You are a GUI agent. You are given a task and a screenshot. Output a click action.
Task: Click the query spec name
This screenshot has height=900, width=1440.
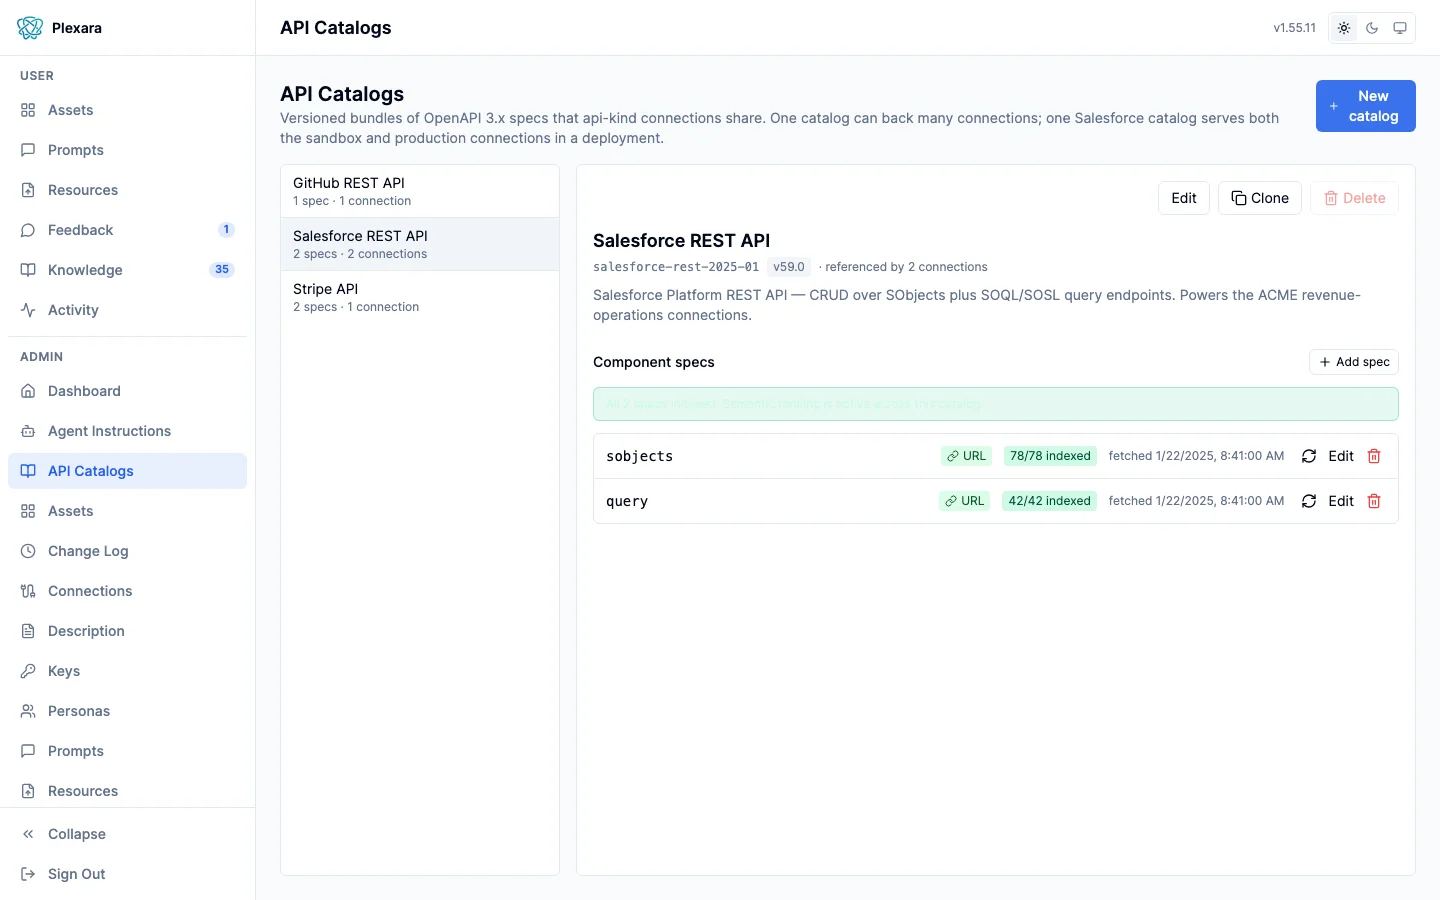pyautogui.click(x=627, y=501)
